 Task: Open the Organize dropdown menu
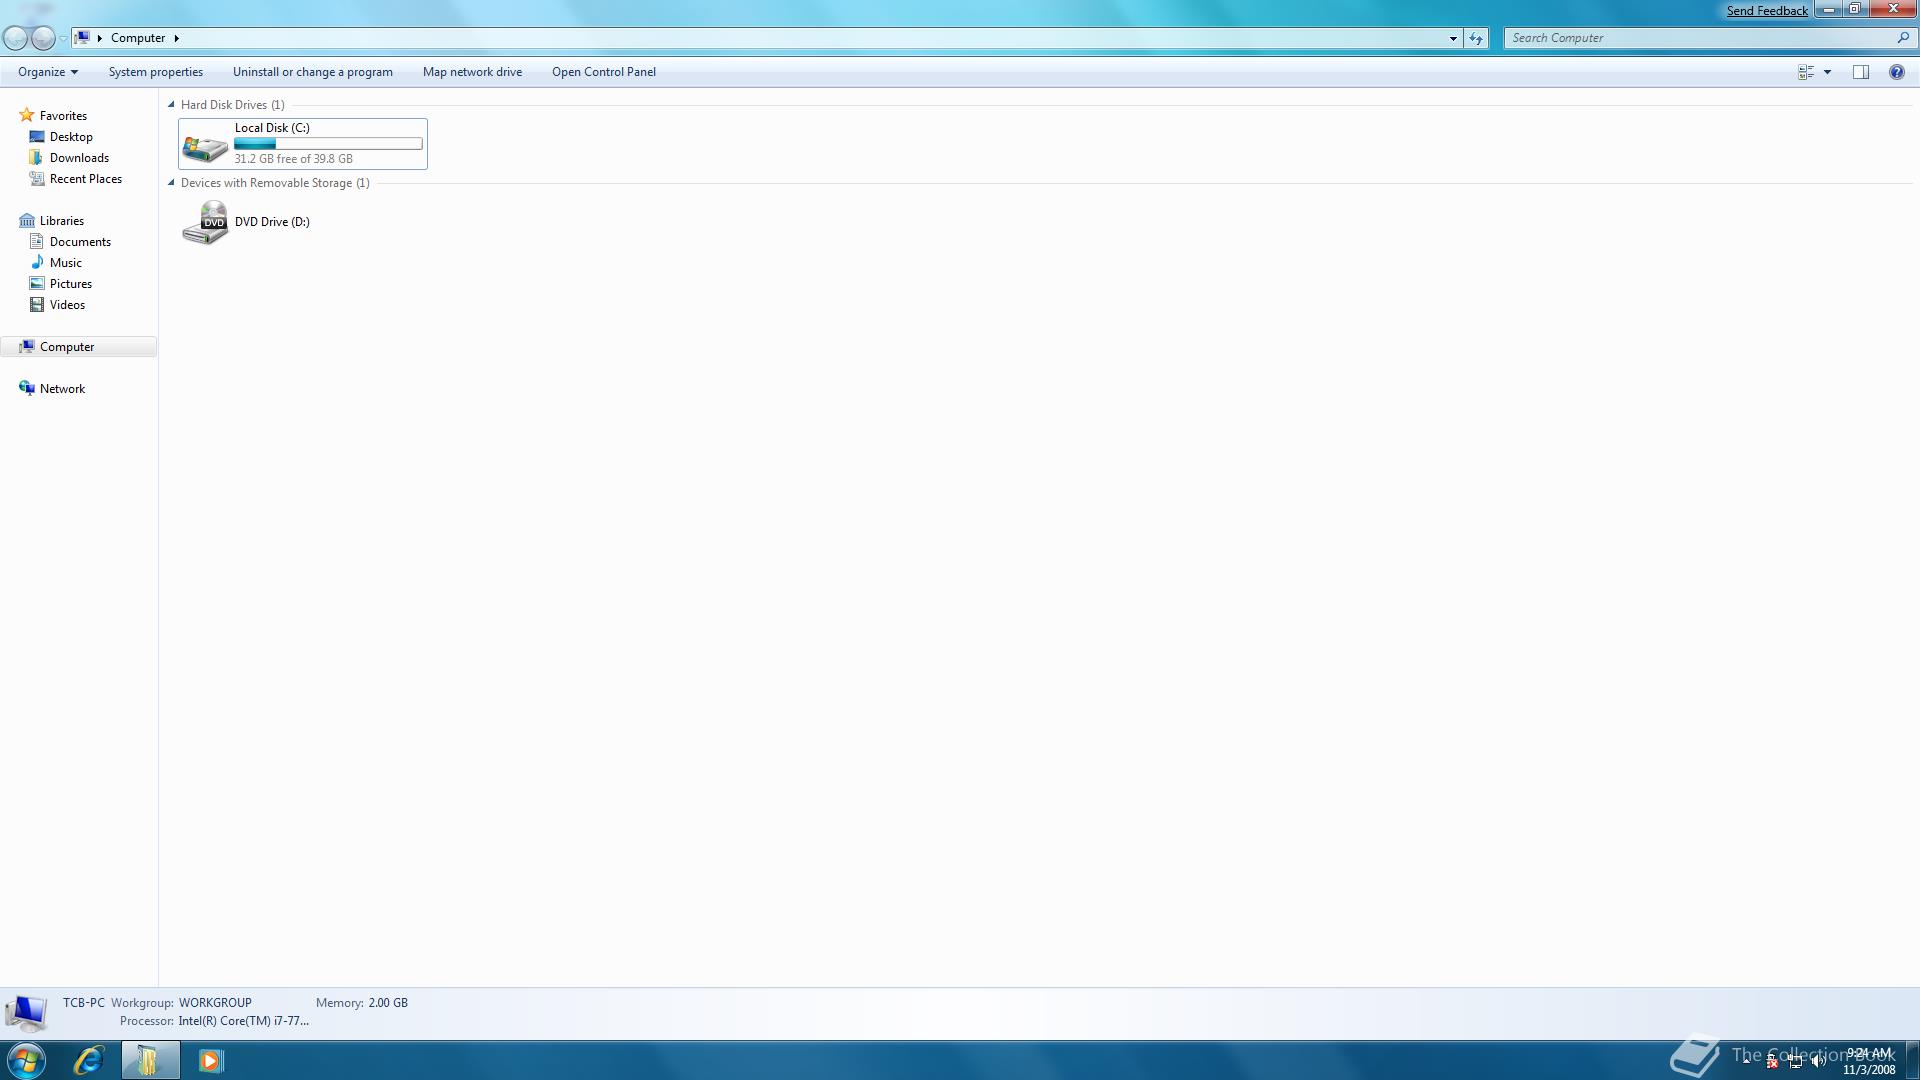coord(47,72)
